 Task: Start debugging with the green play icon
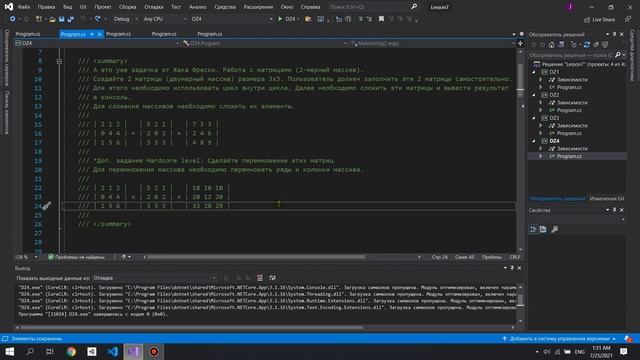point(280,19)
